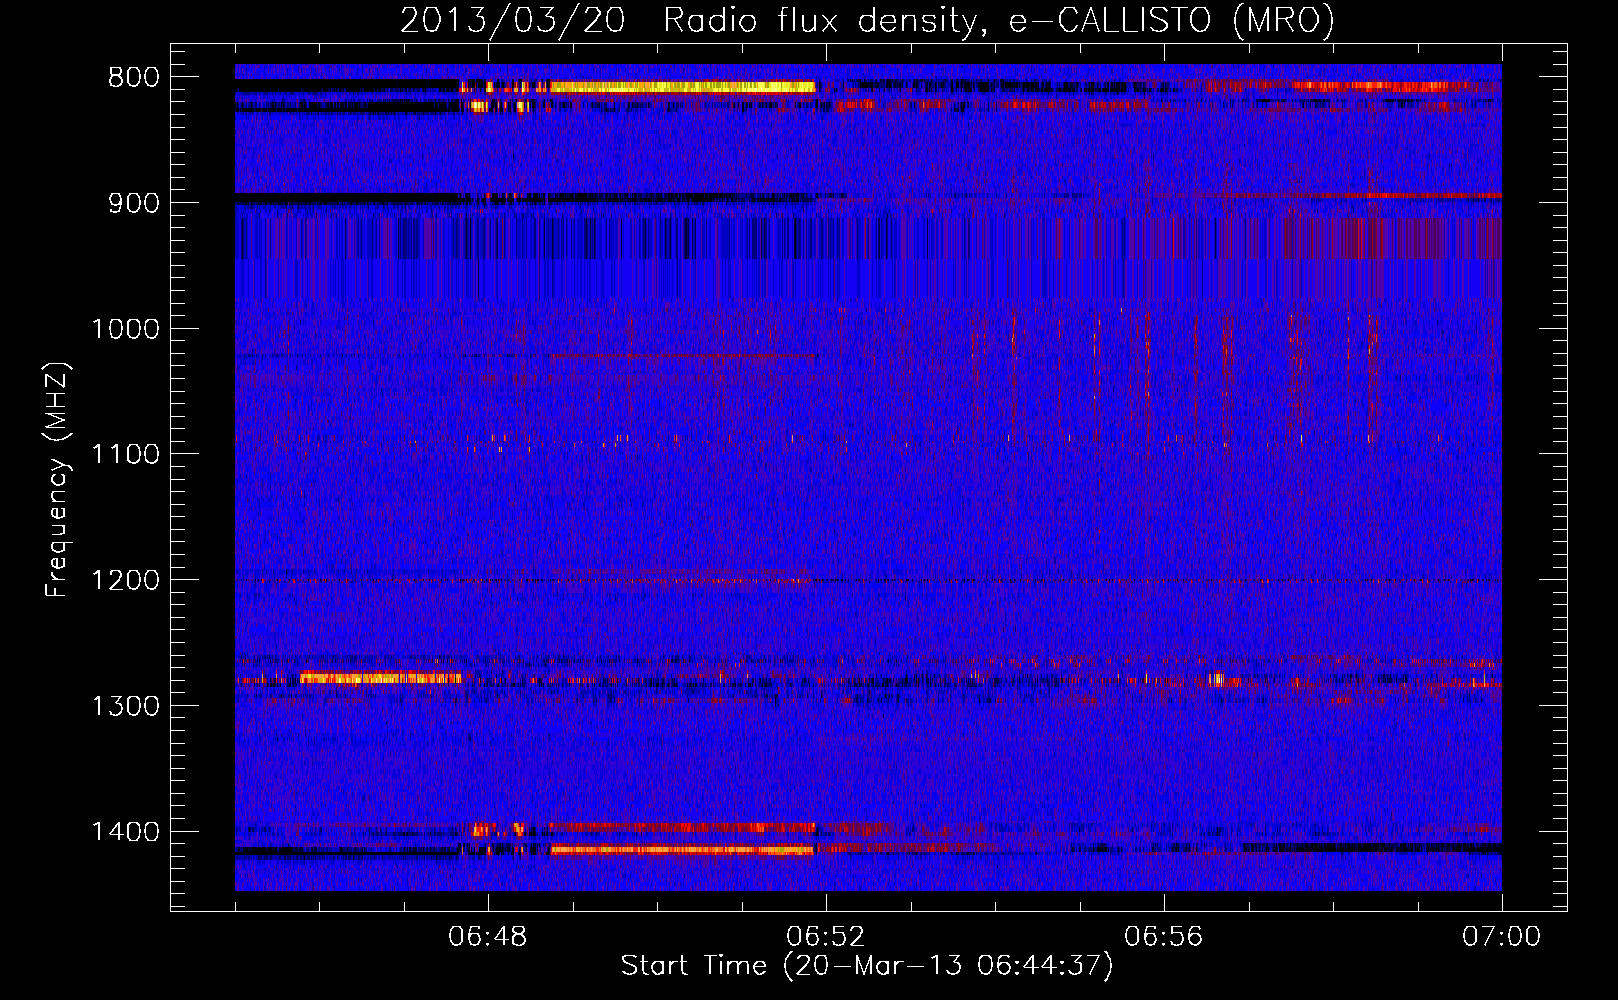Screen dimensions: 1618x1000
Task: Click the 'Start Time (20-Mar-13 06:44:37)' label
Action: coord(867,966)
